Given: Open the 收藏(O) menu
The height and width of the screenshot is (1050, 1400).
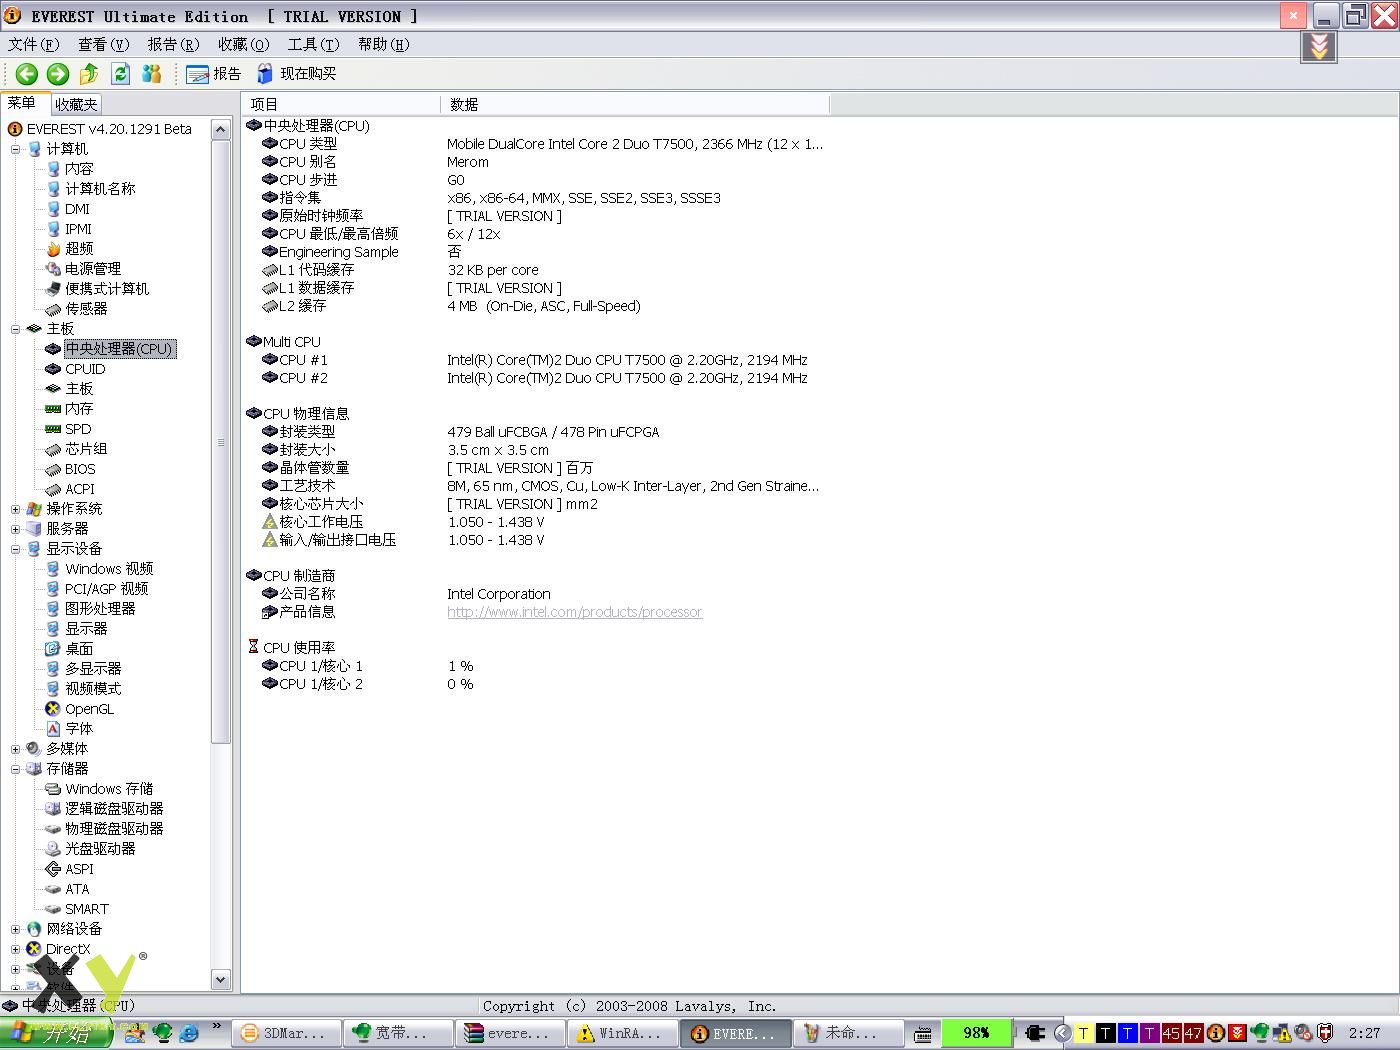Looking at the screenshot, I should [244, 44].
